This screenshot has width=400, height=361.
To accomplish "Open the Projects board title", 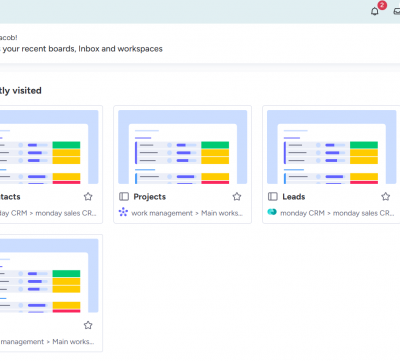I will pos(150,197).
